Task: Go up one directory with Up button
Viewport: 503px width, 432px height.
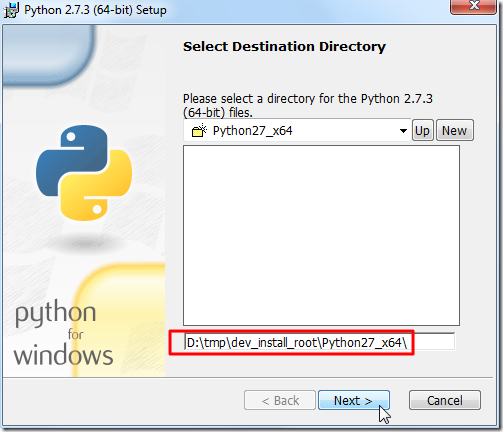Action: (x=423, y=130)
